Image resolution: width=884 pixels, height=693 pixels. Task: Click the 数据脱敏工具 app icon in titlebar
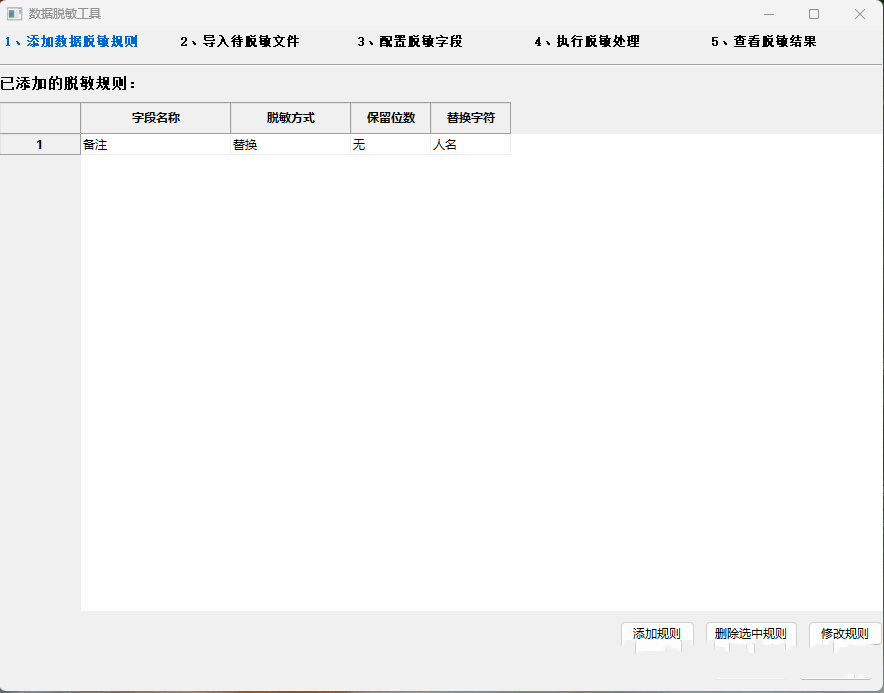coord(14,14)
